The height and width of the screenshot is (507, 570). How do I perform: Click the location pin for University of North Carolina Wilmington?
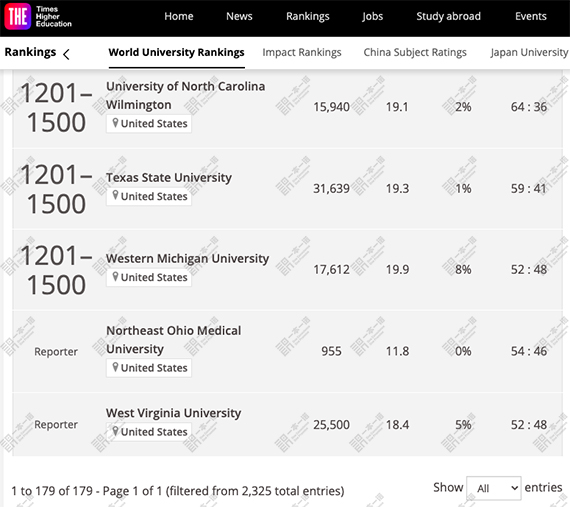click(115, 123)
